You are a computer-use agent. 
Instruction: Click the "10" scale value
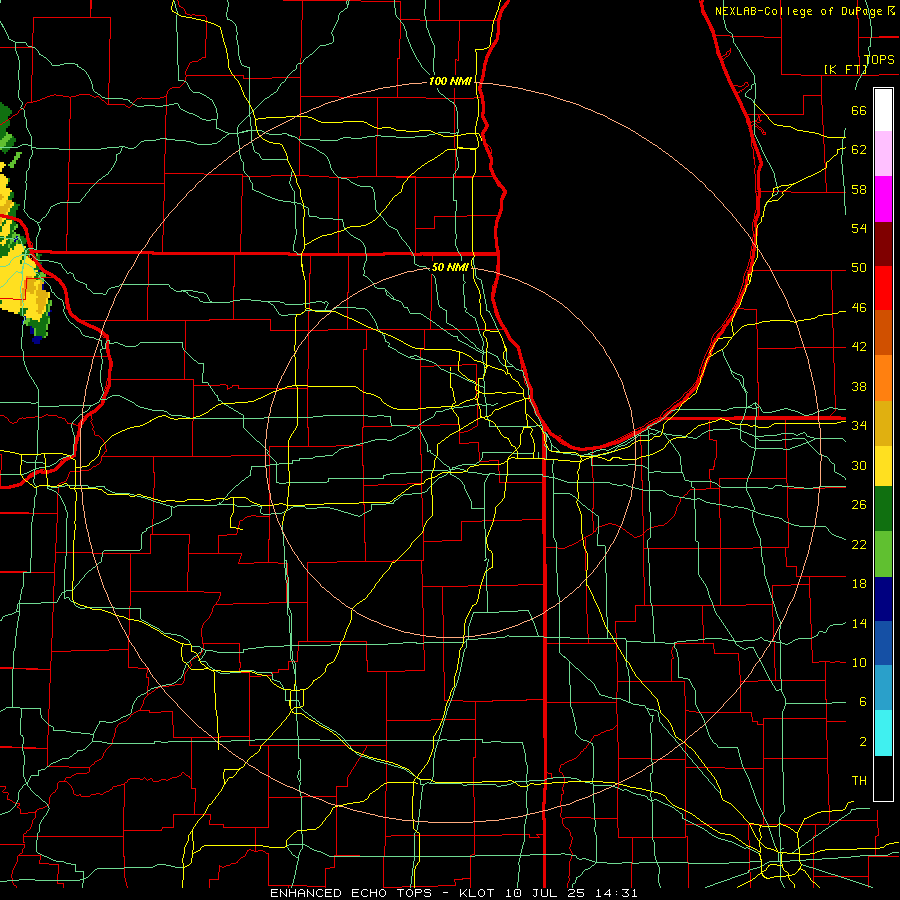pyautogui.click(x=859, y=662)
